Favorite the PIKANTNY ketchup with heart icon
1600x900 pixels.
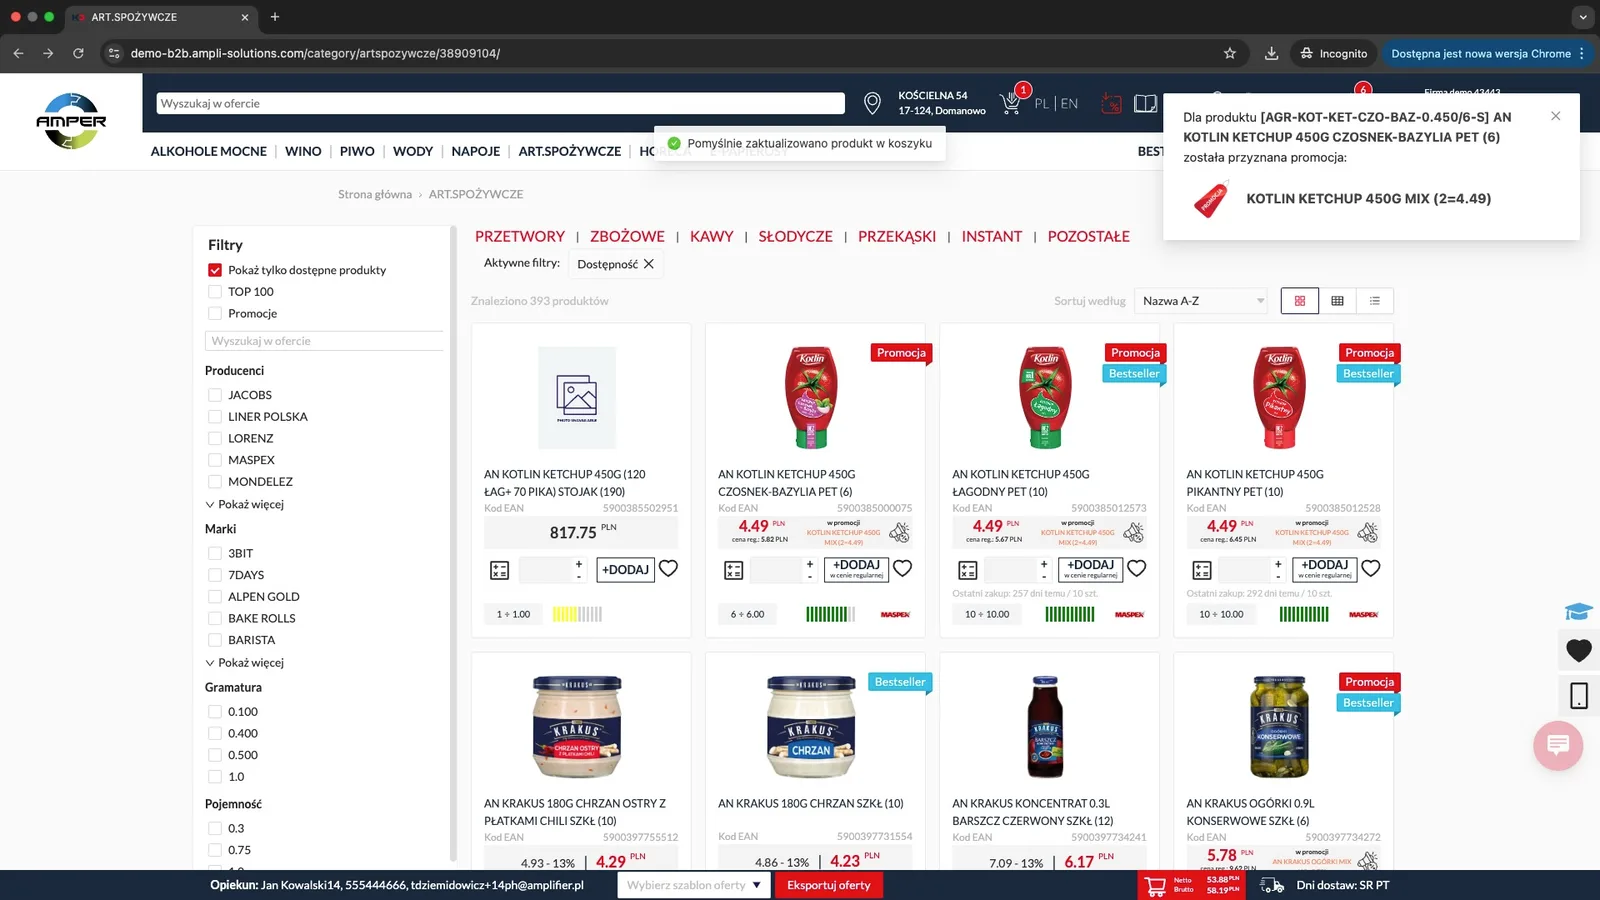[1371, 569]
